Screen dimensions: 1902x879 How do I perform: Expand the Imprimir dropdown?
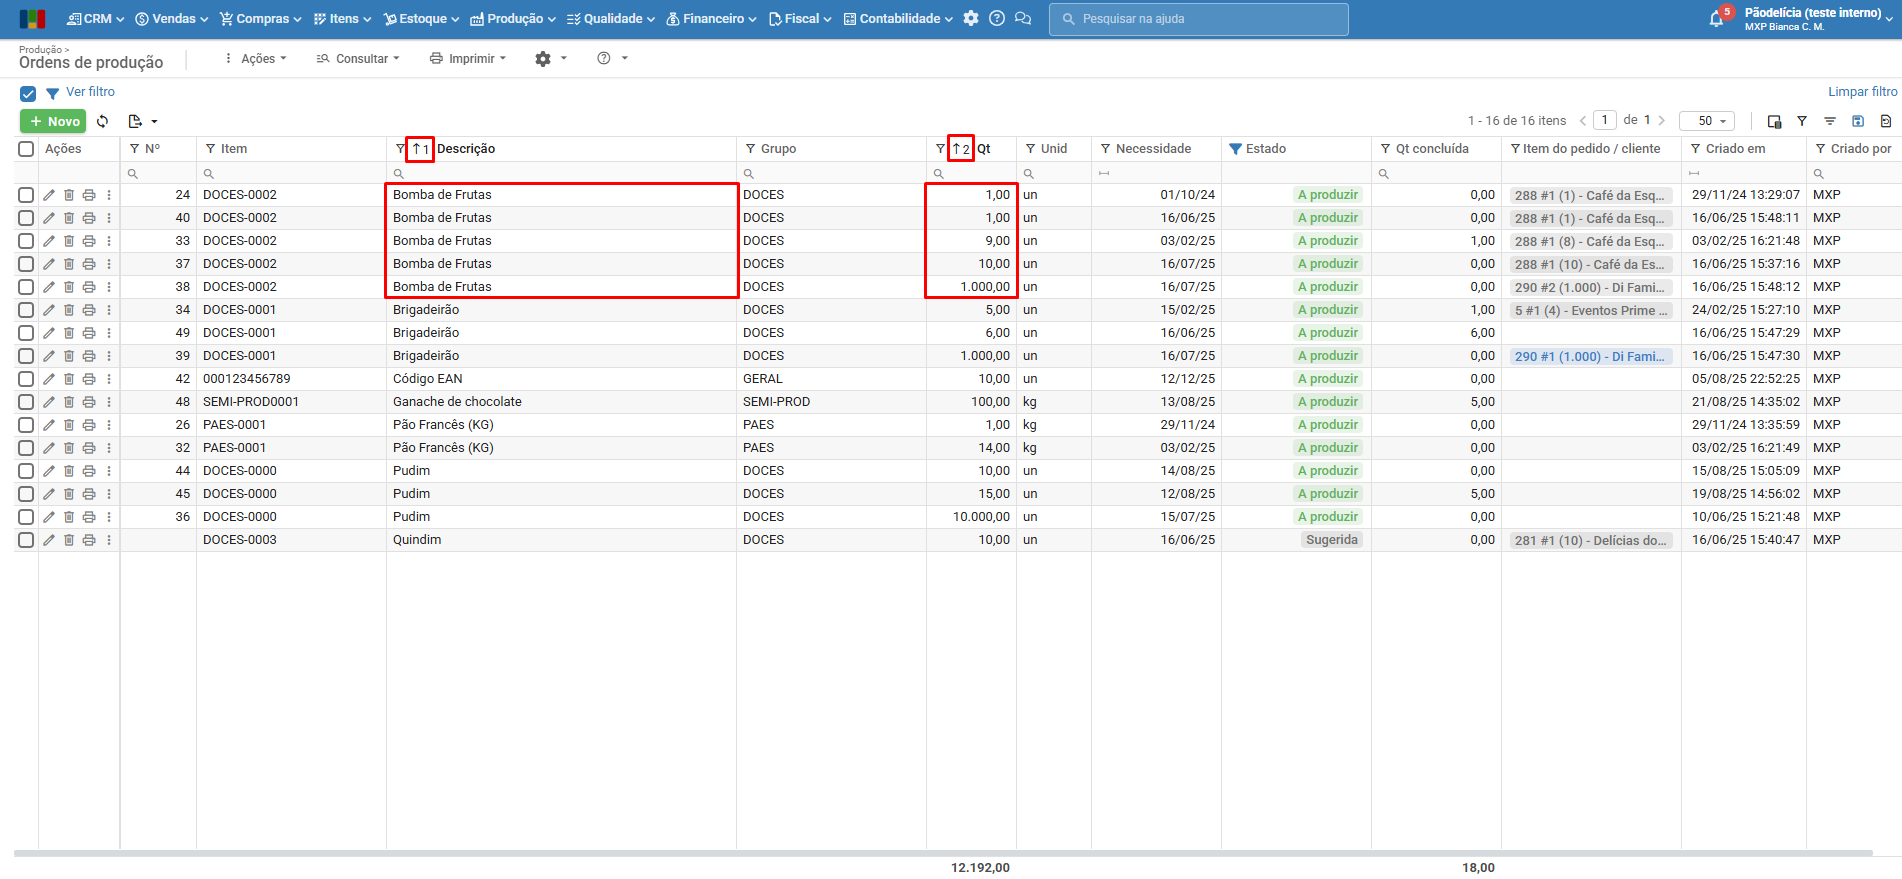click(x=468, y=59)
